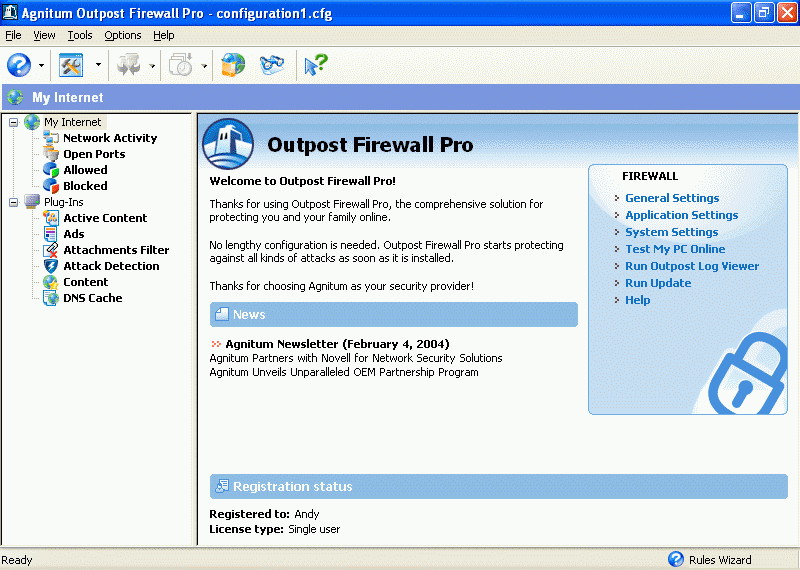Click the grayed double-arrows toolbar icon
Viewport: 800px width, 570px height.
(128, 65)
